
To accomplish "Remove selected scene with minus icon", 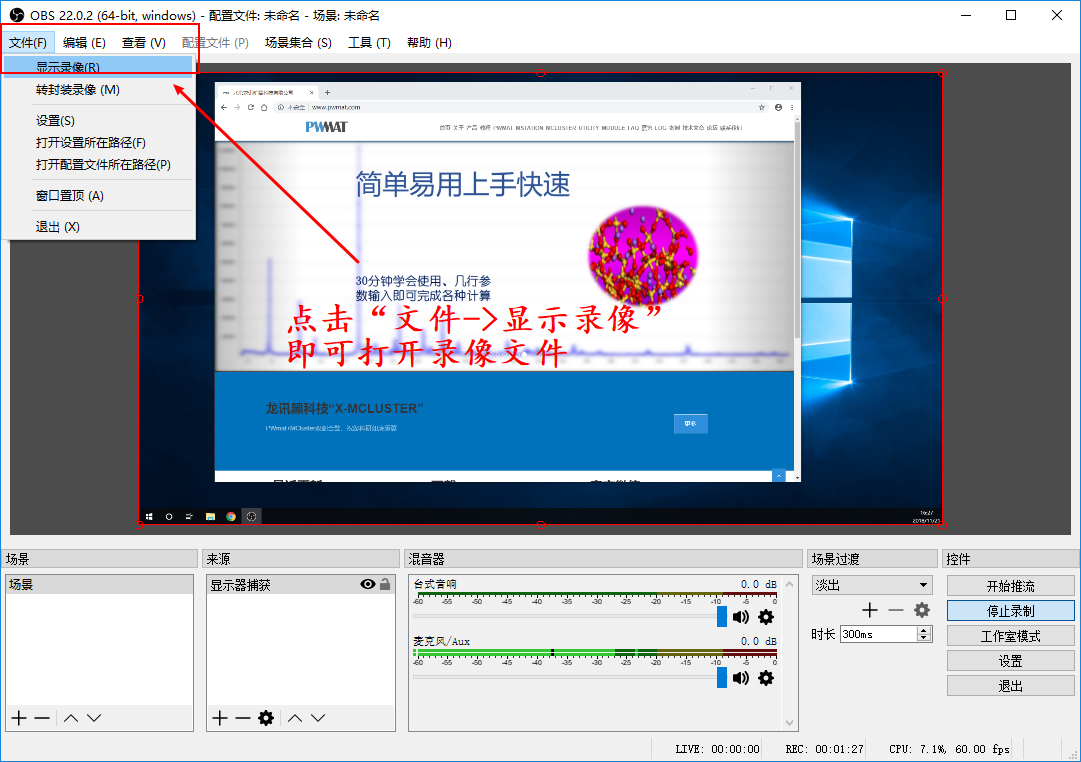I will point(42,719).
